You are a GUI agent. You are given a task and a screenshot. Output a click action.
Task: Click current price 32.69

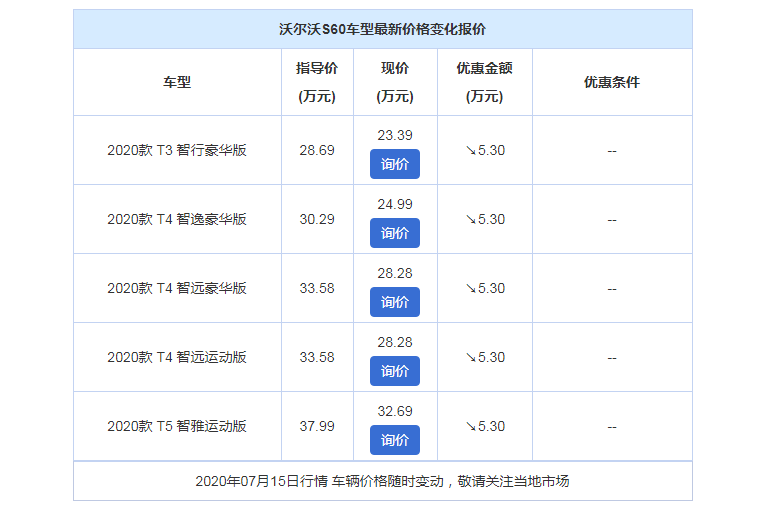(395, 411)
